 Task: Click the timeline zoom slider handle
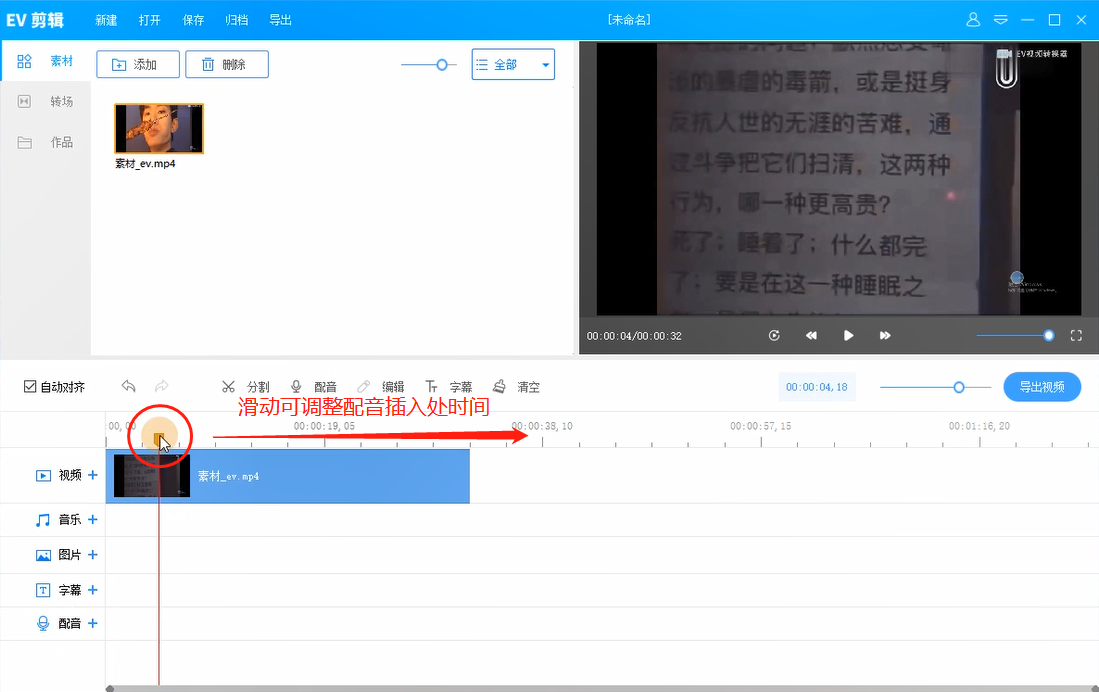point(959,387)
